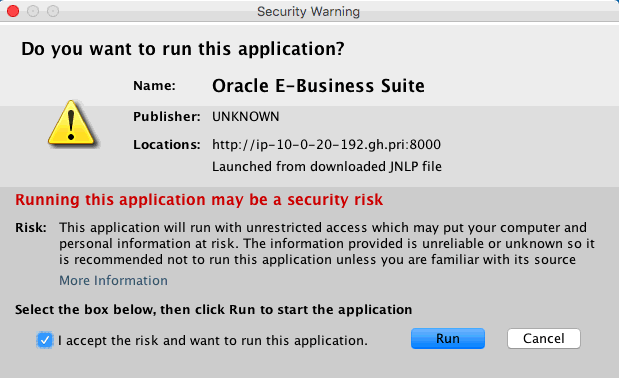Click the Cancel button
The width and height of the screenshot is (619, 378).
pyautogui.click(x=544, y=339)
